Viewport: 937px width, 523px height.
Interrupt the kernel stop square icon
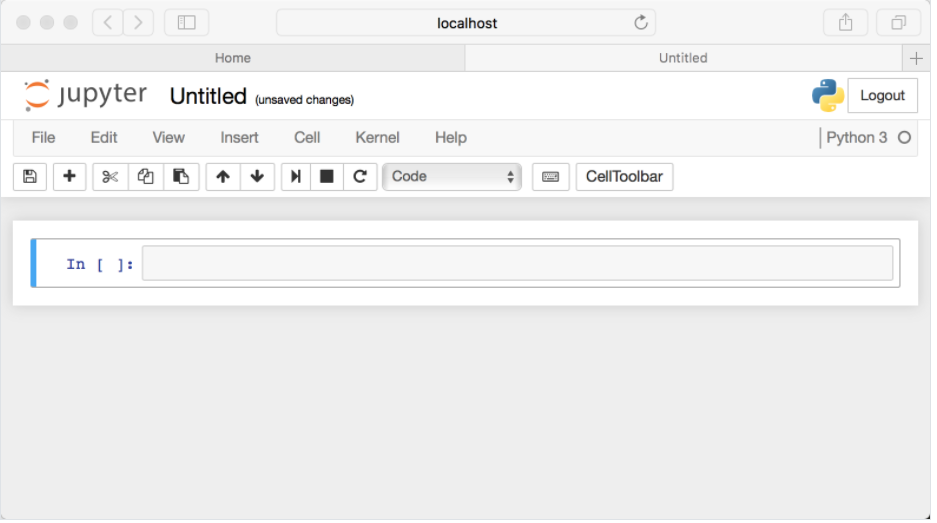click(327, 177)
